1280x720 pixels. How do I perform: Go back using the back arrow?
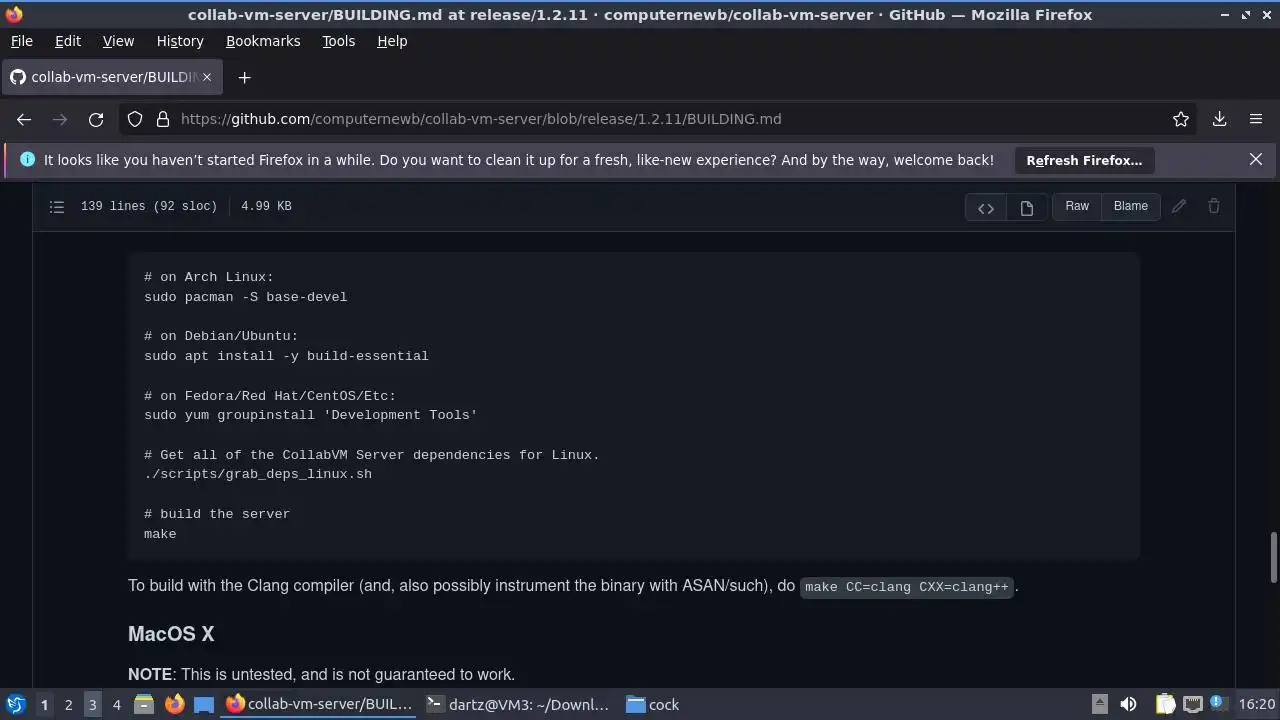coord(24,119)
